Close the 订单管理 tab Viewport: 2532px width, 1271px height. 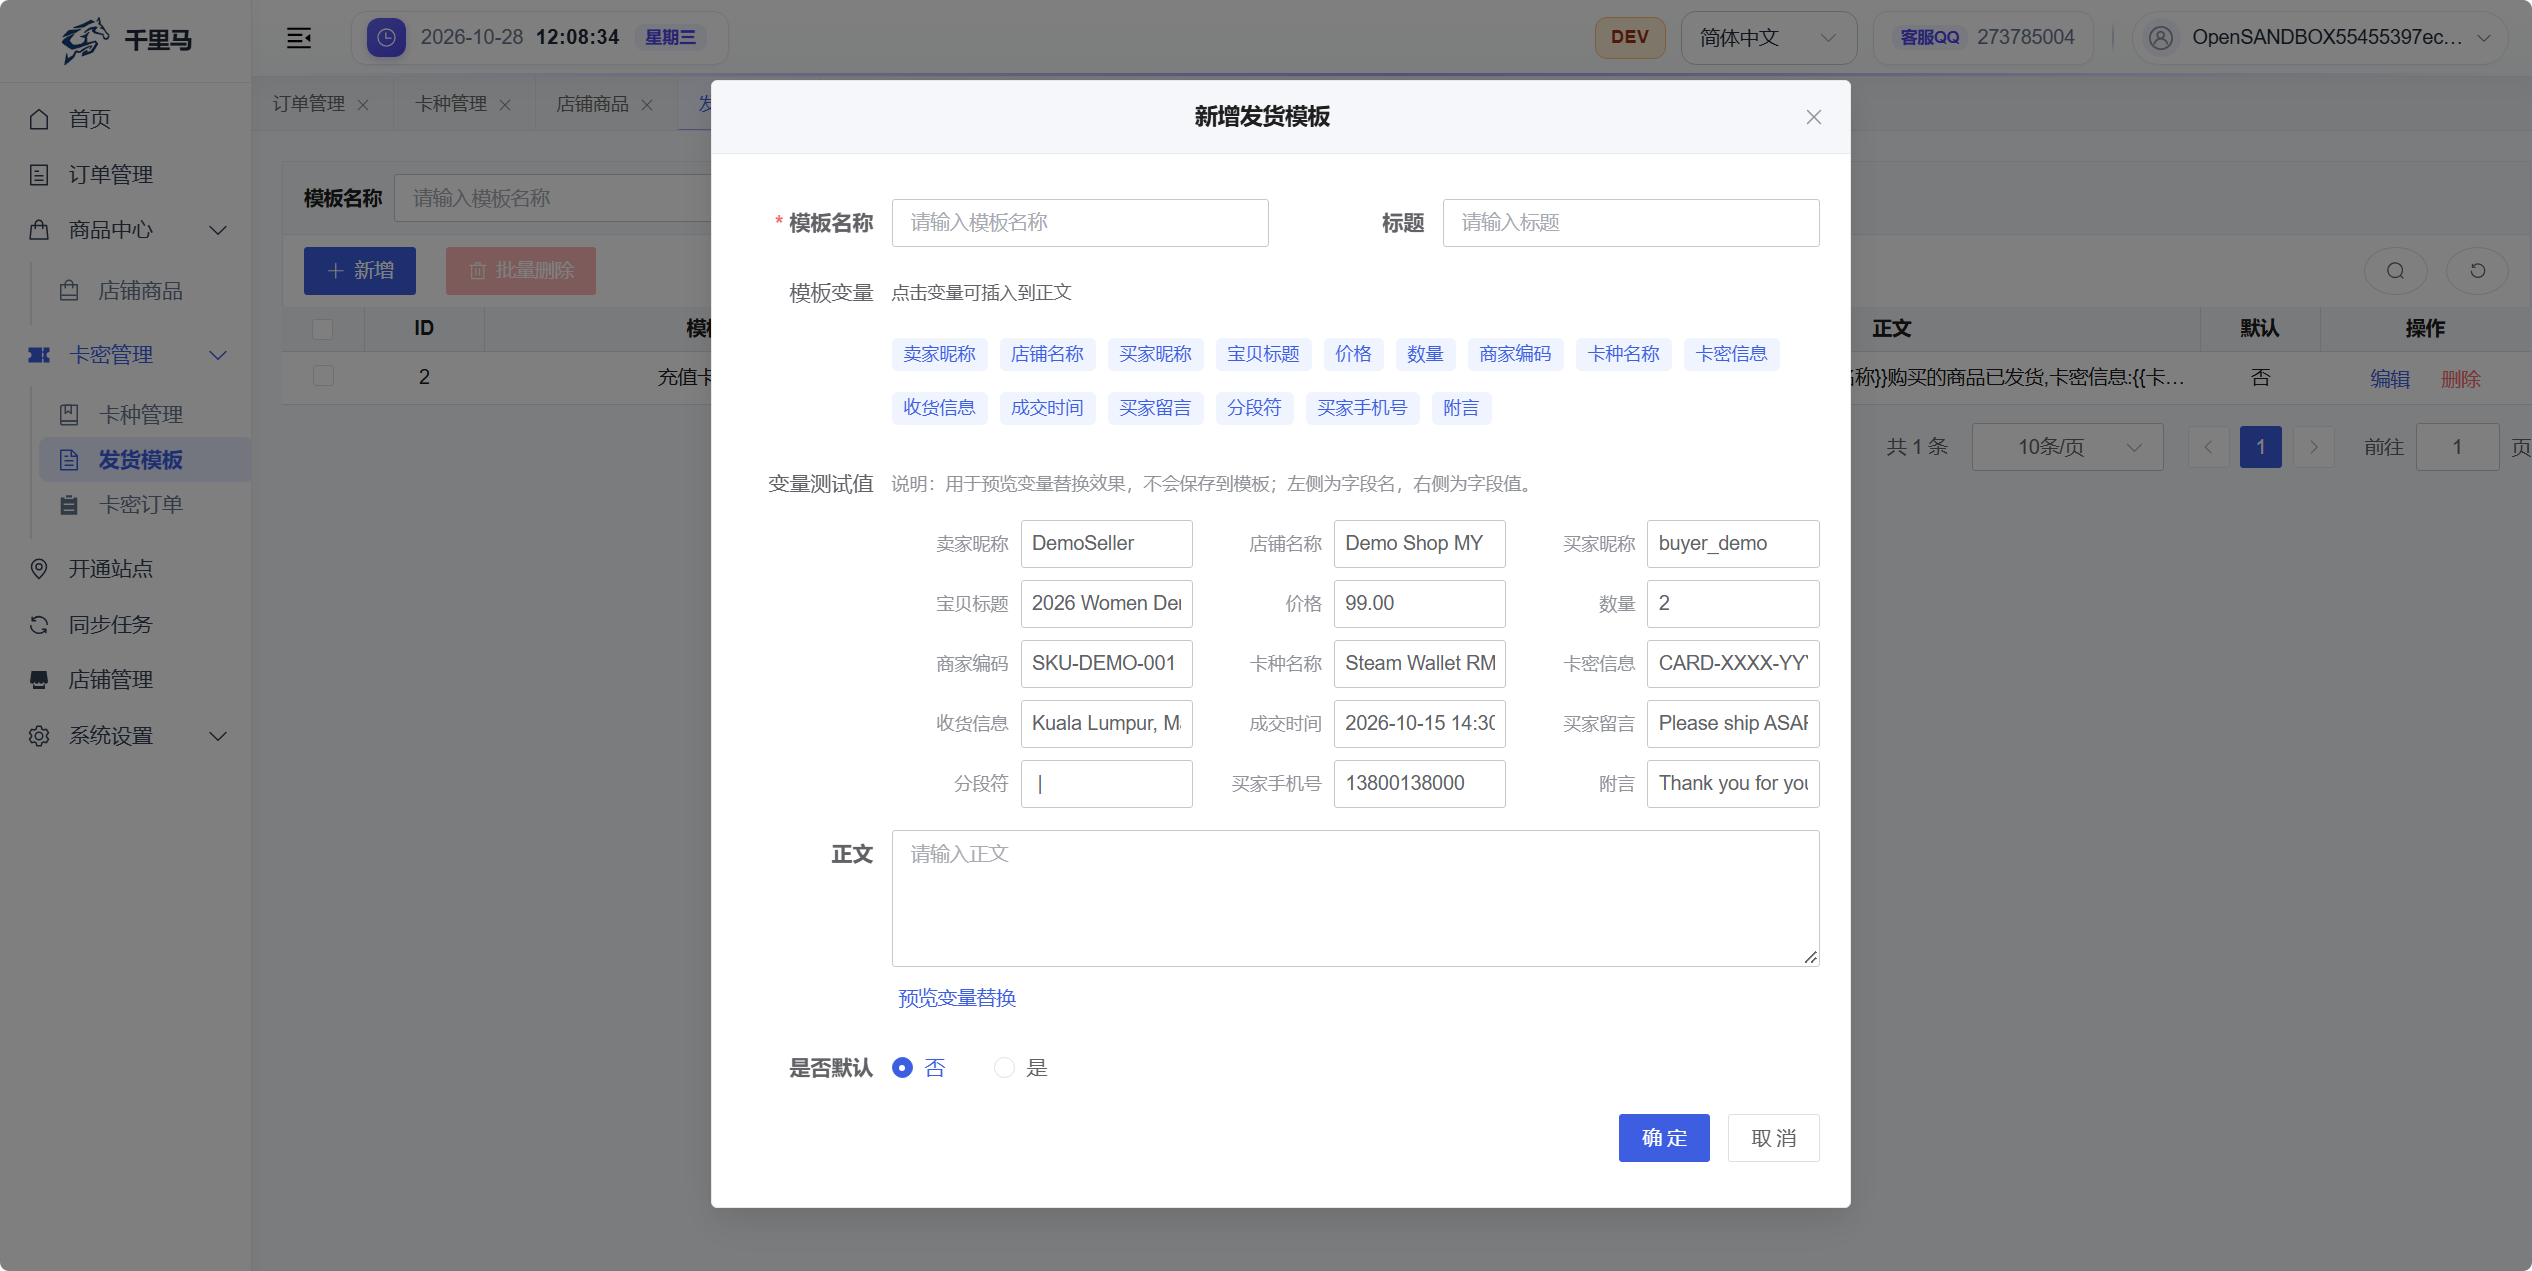point(363,105)
